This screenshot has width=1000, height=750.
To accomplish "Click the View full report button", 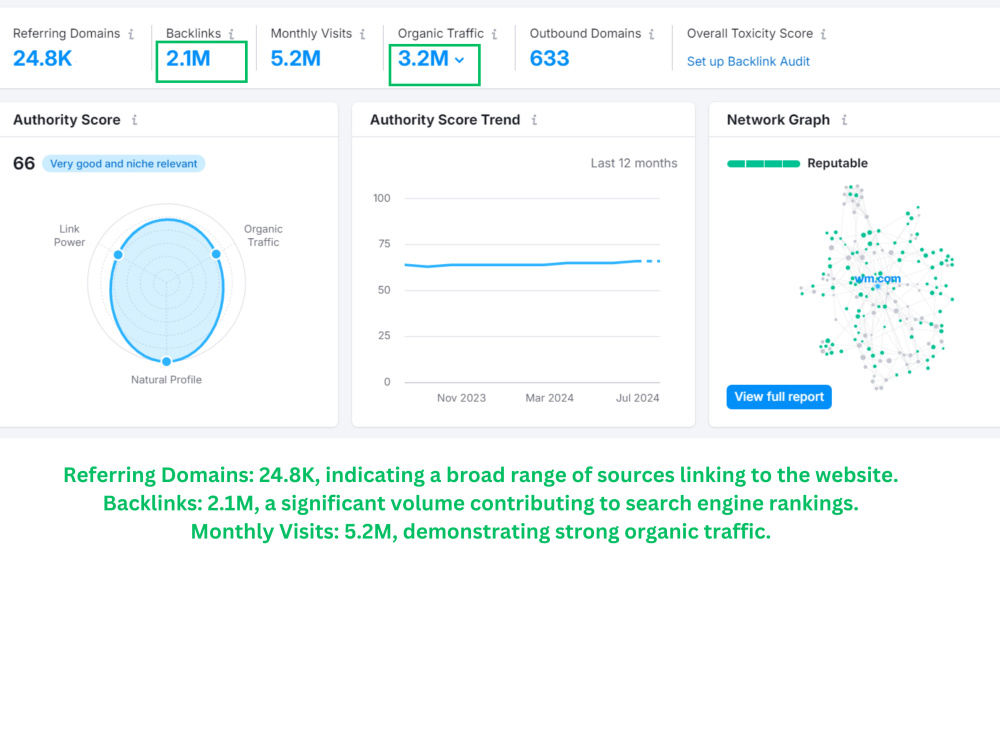I will 779,397.
